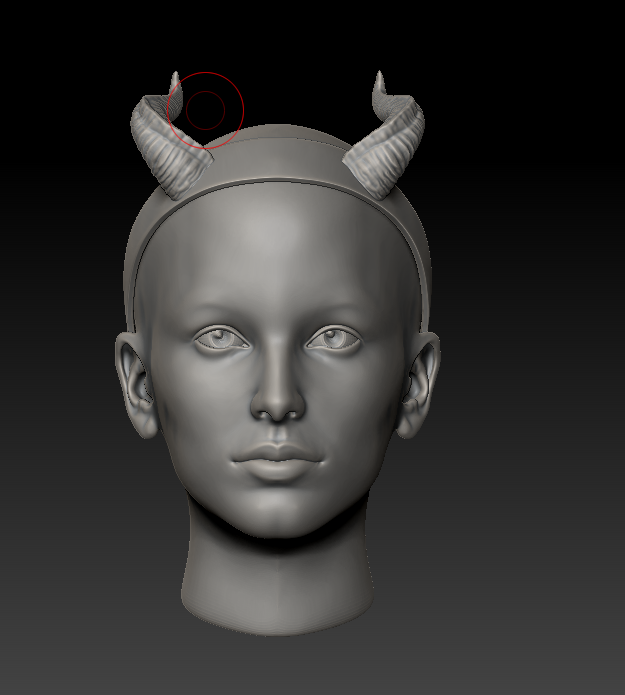Click the model's chin
Screen dimensions: 625x695
point(279,515)
